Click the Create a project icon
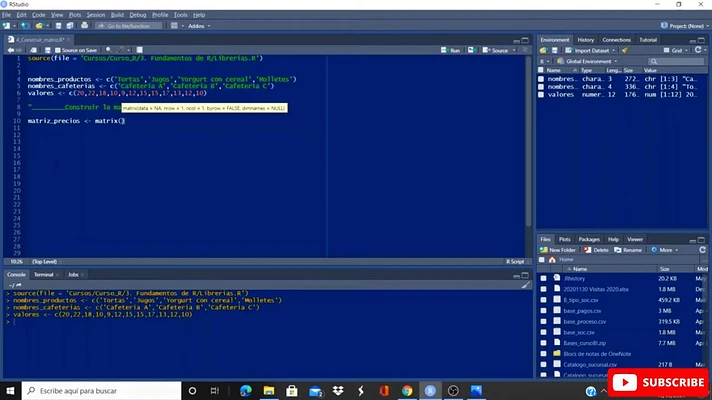The width and height of the screenshot is (712, 400). (x=25, y=26)
